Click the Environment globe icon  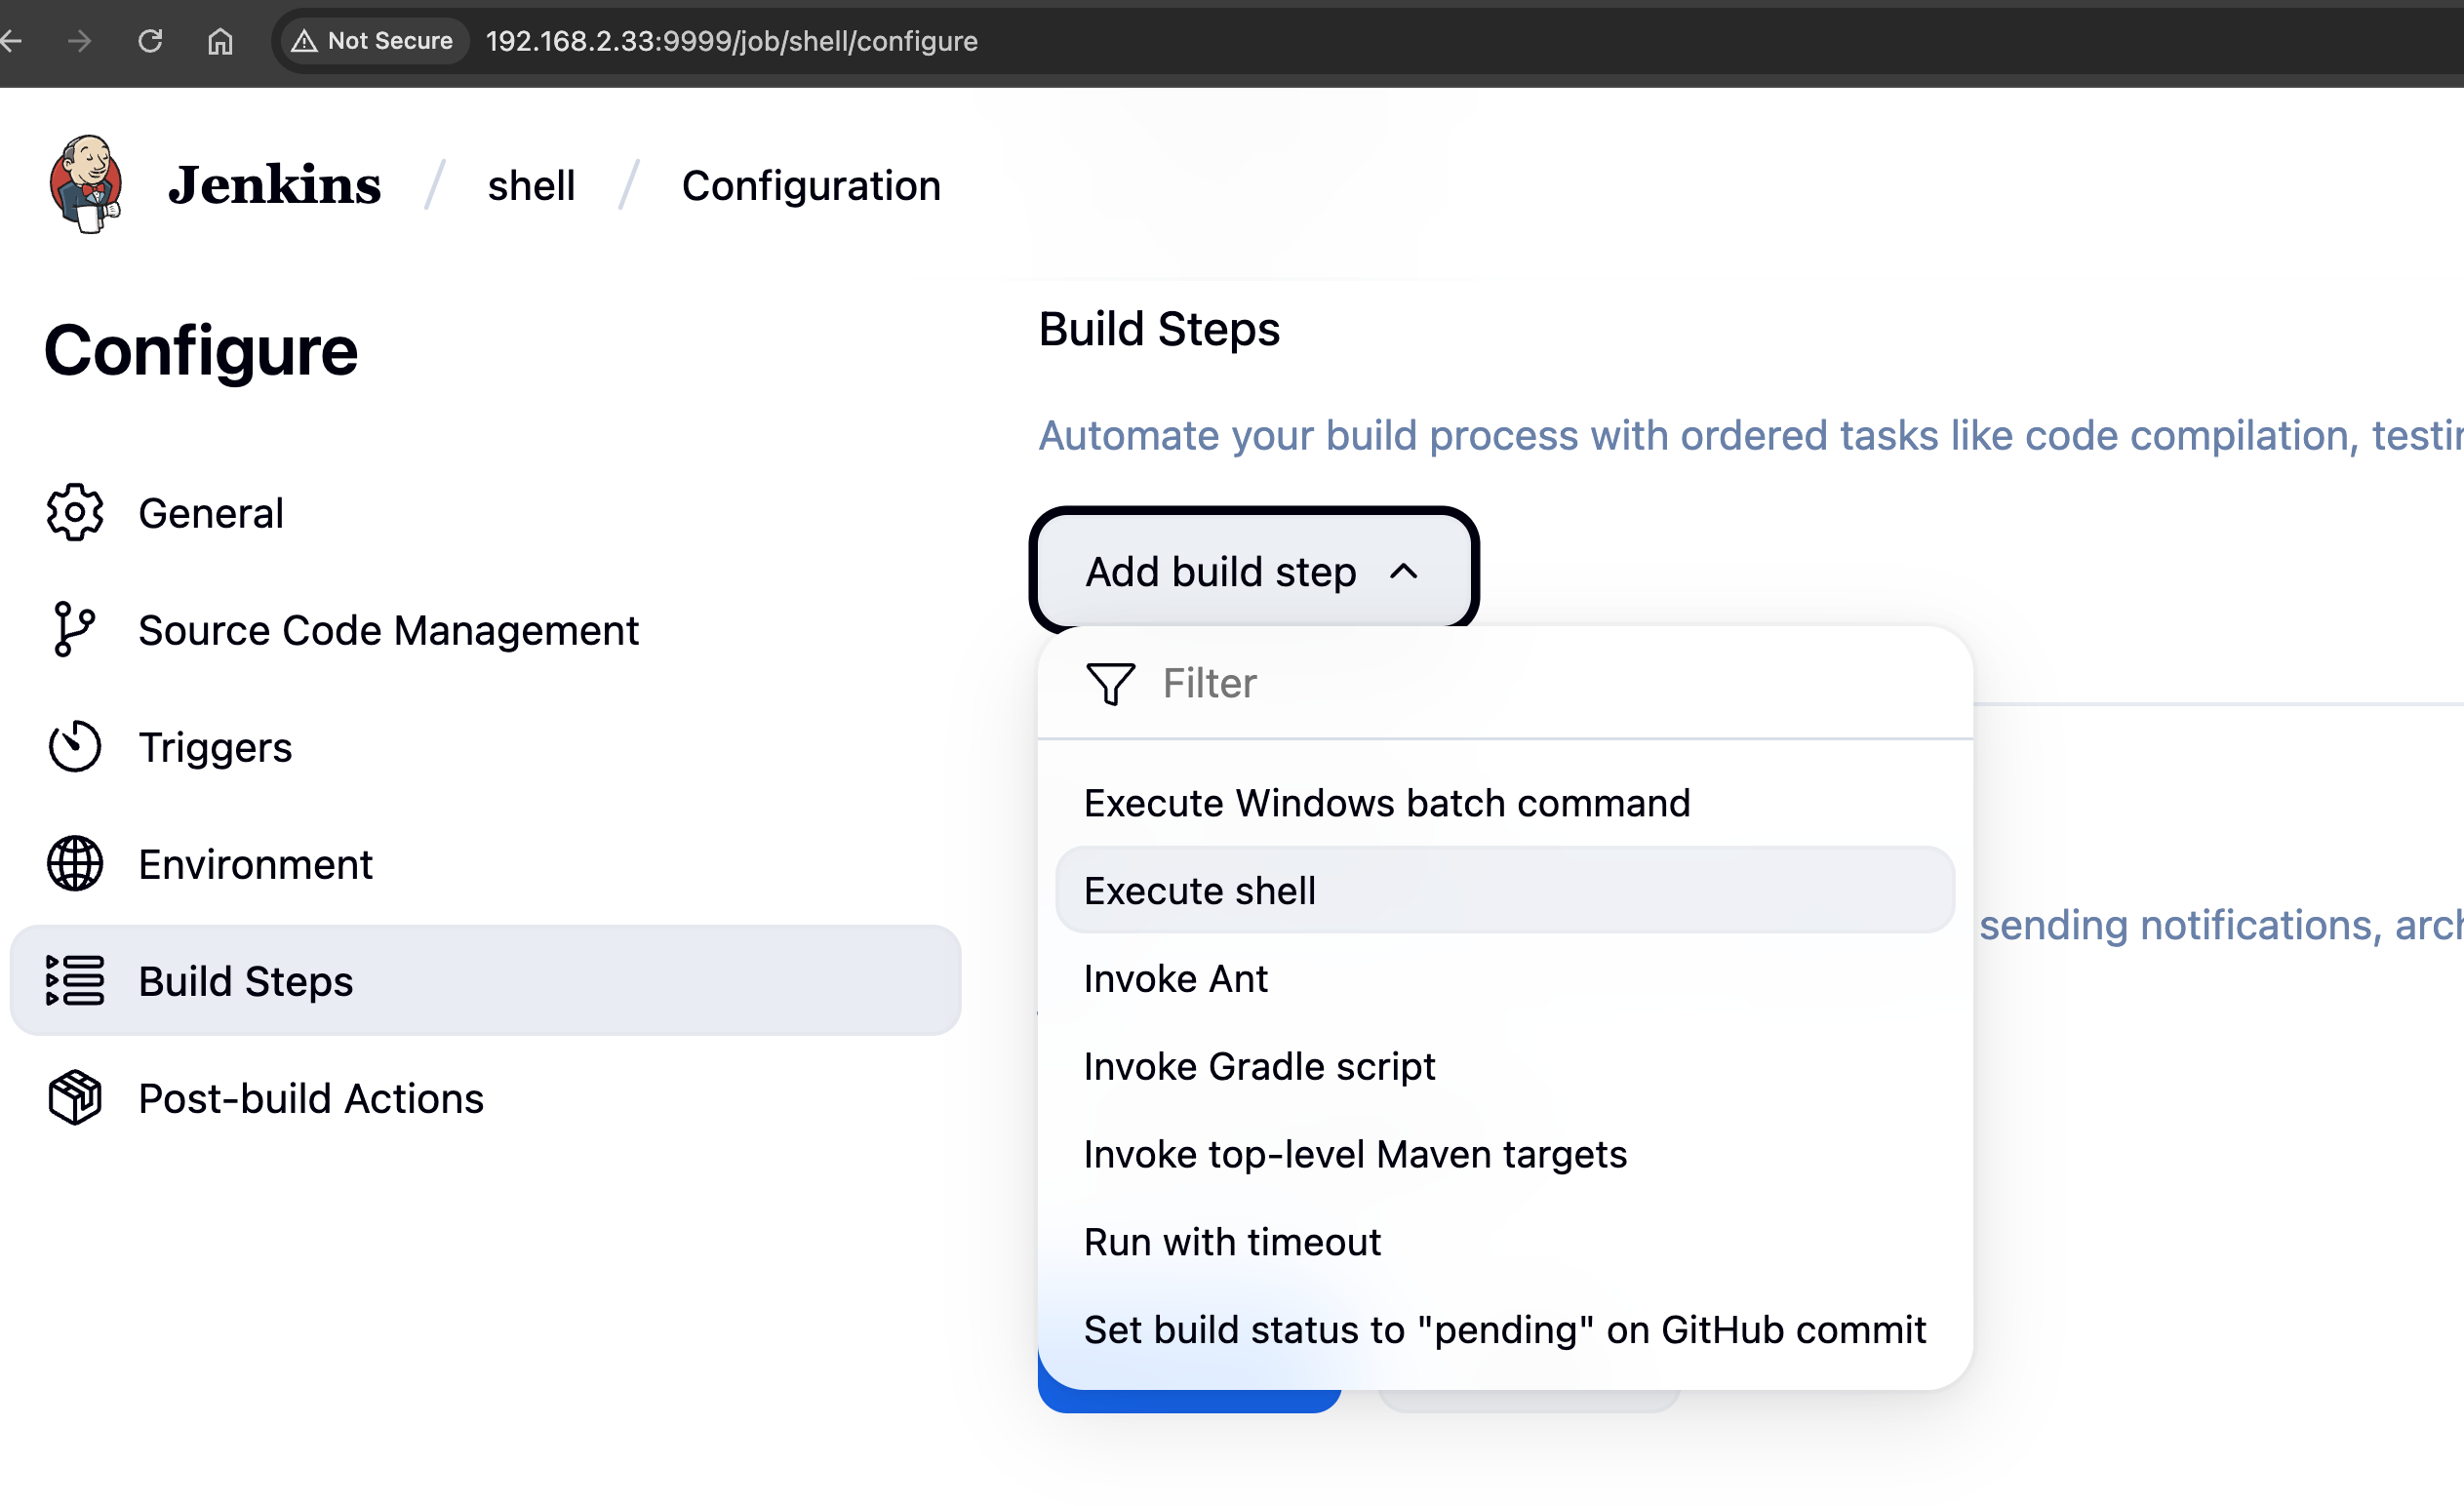pos(75,864)
